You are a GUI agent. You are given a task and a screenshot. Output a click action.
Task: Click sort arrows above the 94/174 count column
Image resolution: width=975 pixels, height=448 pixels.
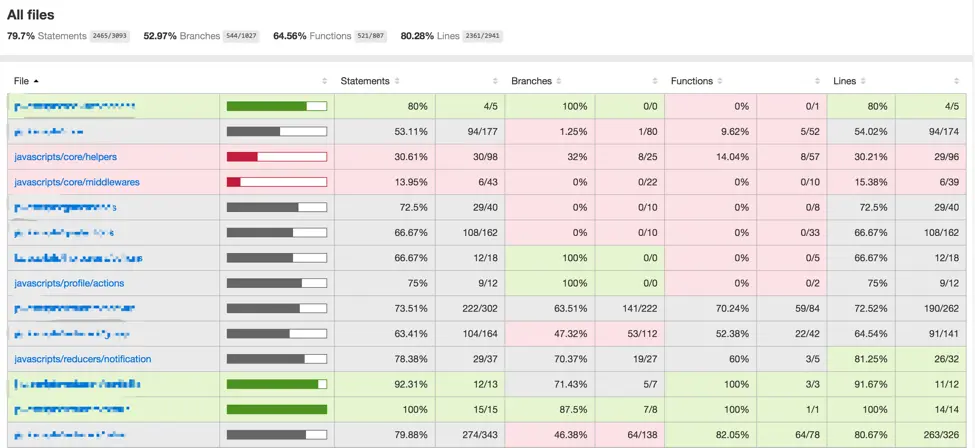click(x=956, y=82)
